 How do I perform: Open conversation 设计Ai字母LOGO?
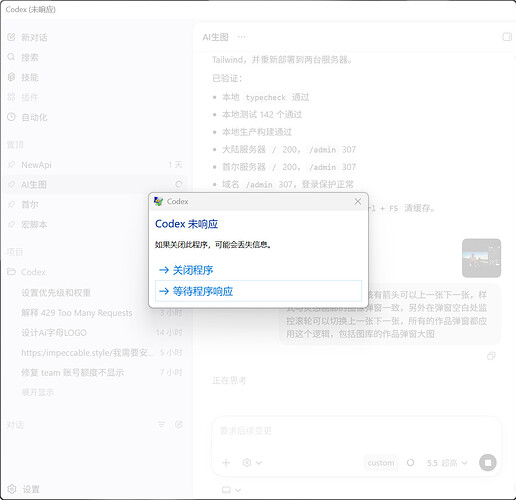[54, 333]
